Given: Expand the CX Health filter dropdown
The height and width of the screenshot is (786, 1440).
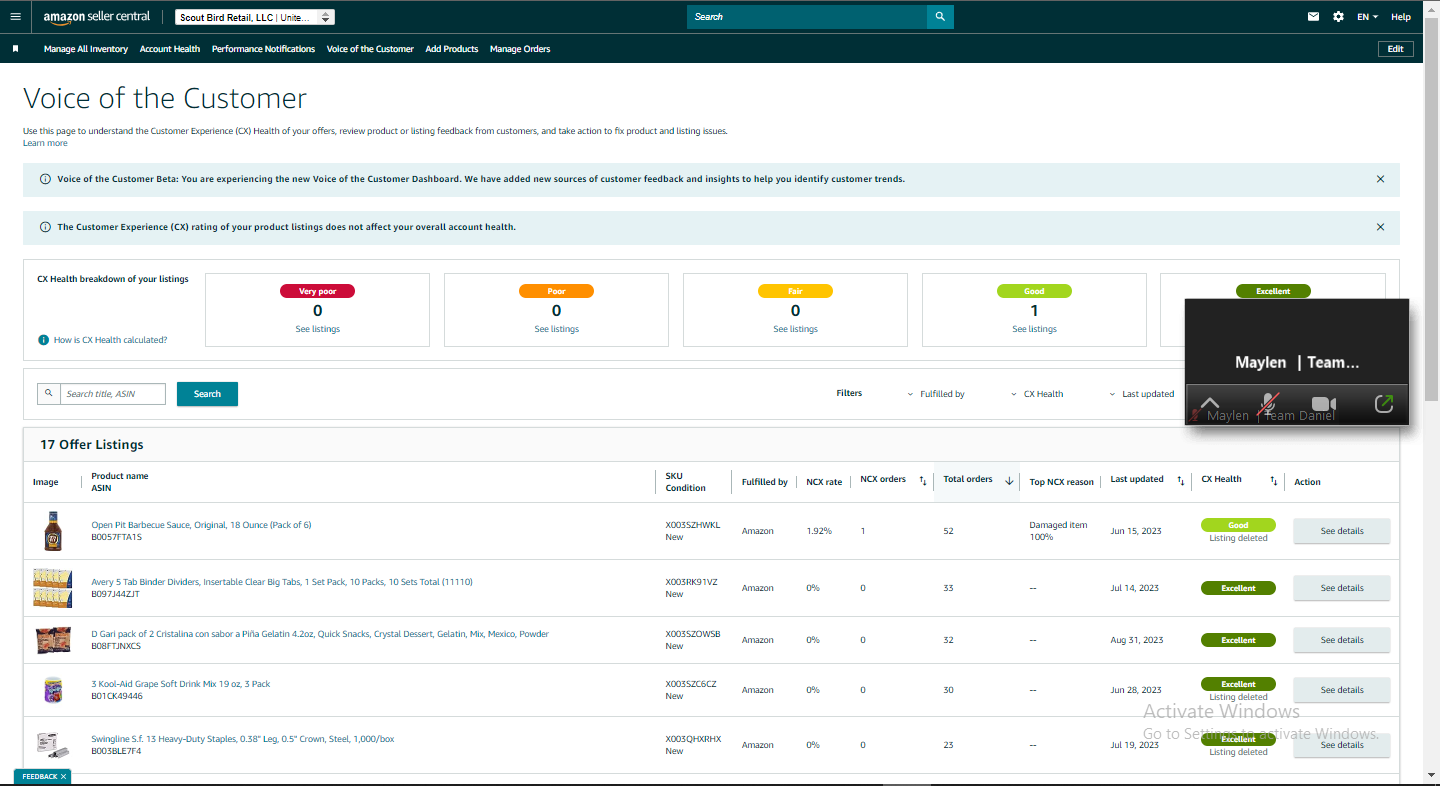Looking at the screenshot, I should [x=1037, y=394].
